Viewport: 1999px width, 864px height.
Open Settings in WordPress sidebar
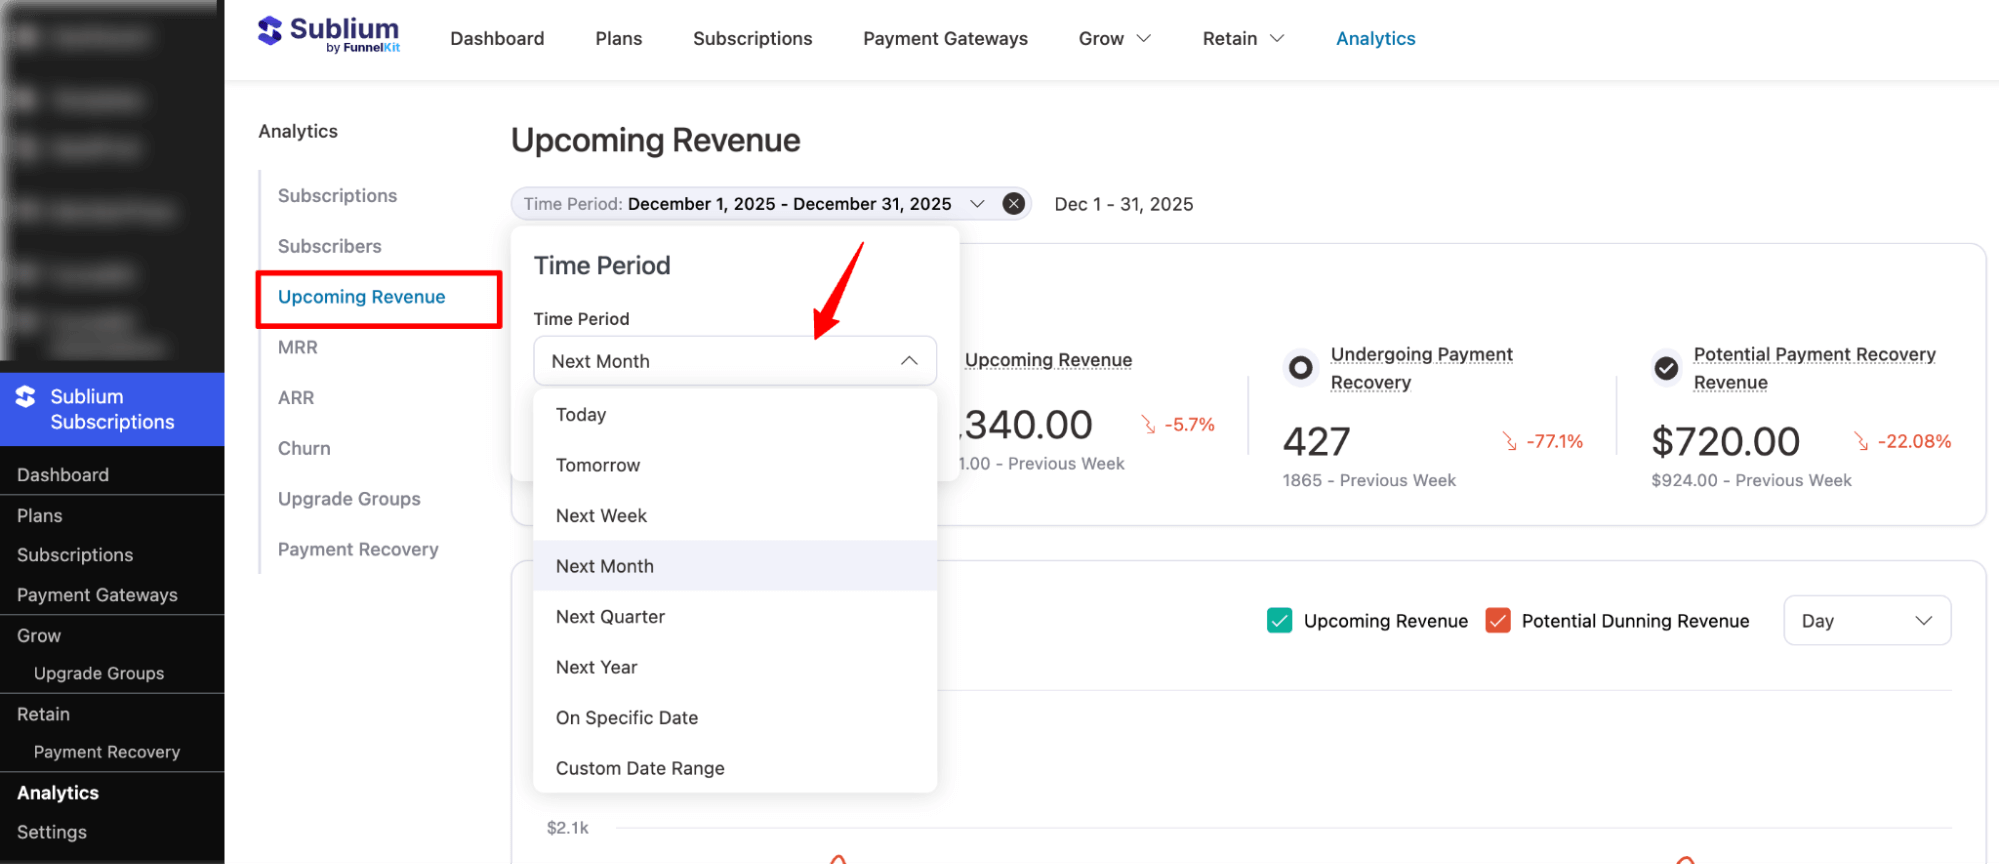[x=52, y=832]
